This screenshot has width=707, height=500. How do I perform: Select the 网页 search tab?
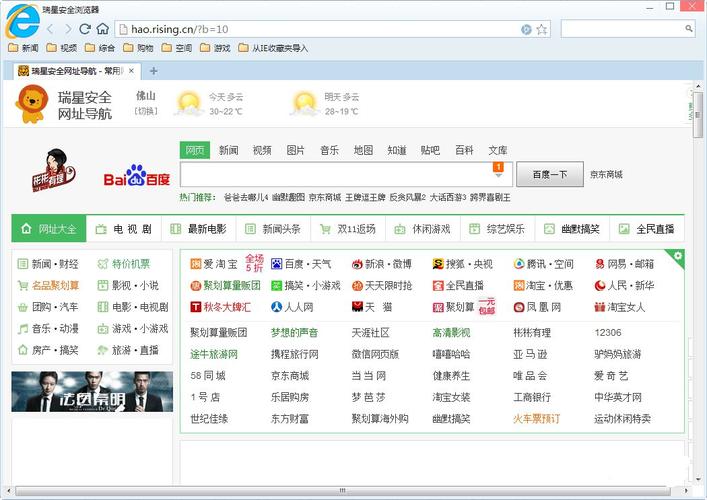195,150
